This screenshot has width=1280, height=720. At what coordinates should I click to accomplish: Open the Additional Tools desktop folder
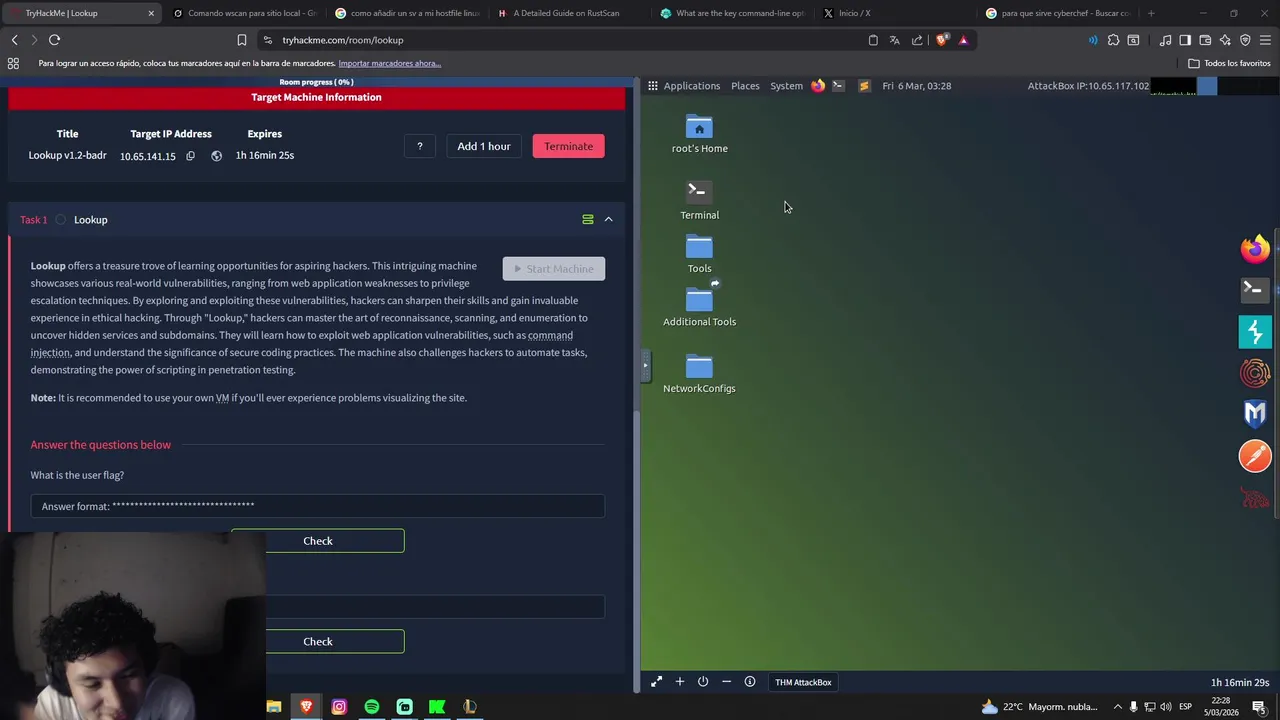click(x=699, y=306)
